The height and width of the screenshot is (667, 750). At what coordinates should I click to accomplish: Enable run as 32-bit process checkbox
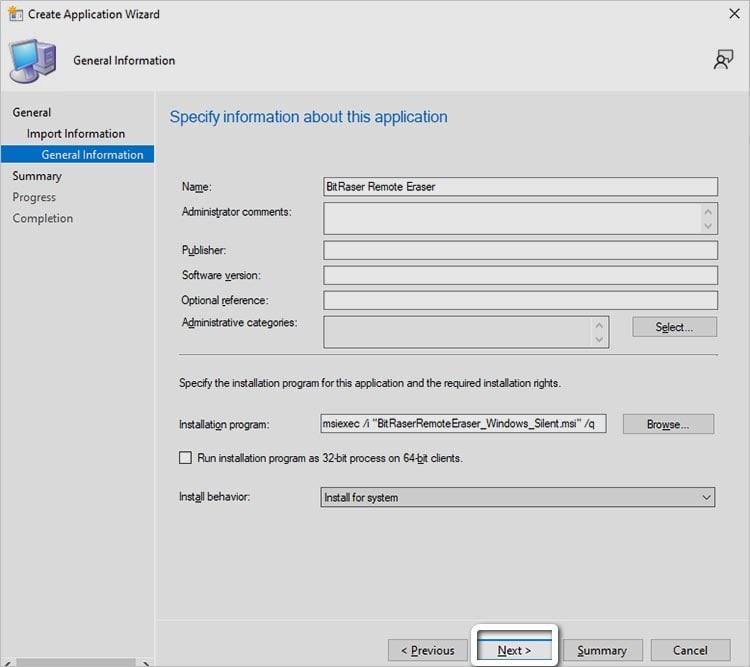[x=185, y=458]
